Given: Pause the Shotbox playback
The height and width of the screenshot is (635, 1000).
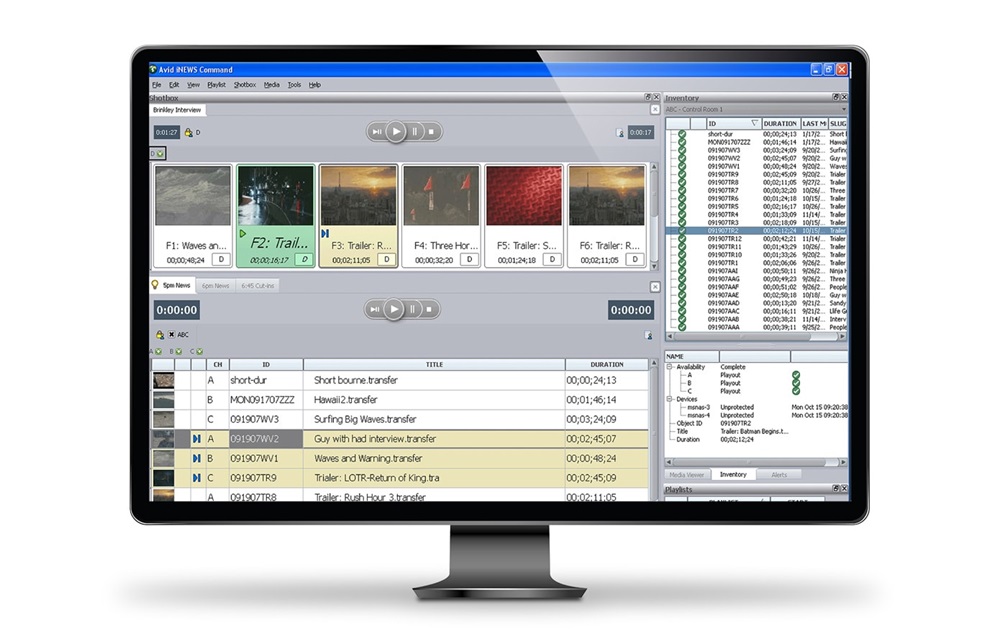Looking at the screenshot, I should click(415, 132).
